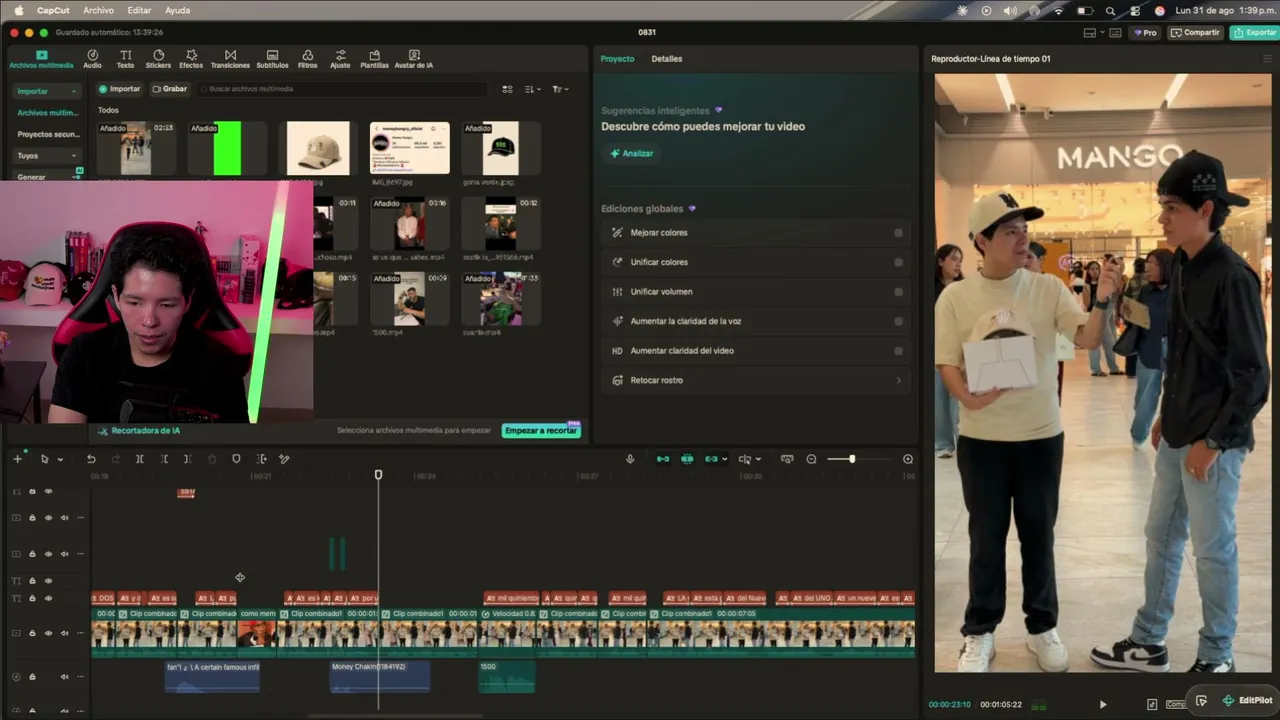This screenshot has width=1280, height=720.
Task: Adjust the timeline zoom slider
Action: click(852, 459)
